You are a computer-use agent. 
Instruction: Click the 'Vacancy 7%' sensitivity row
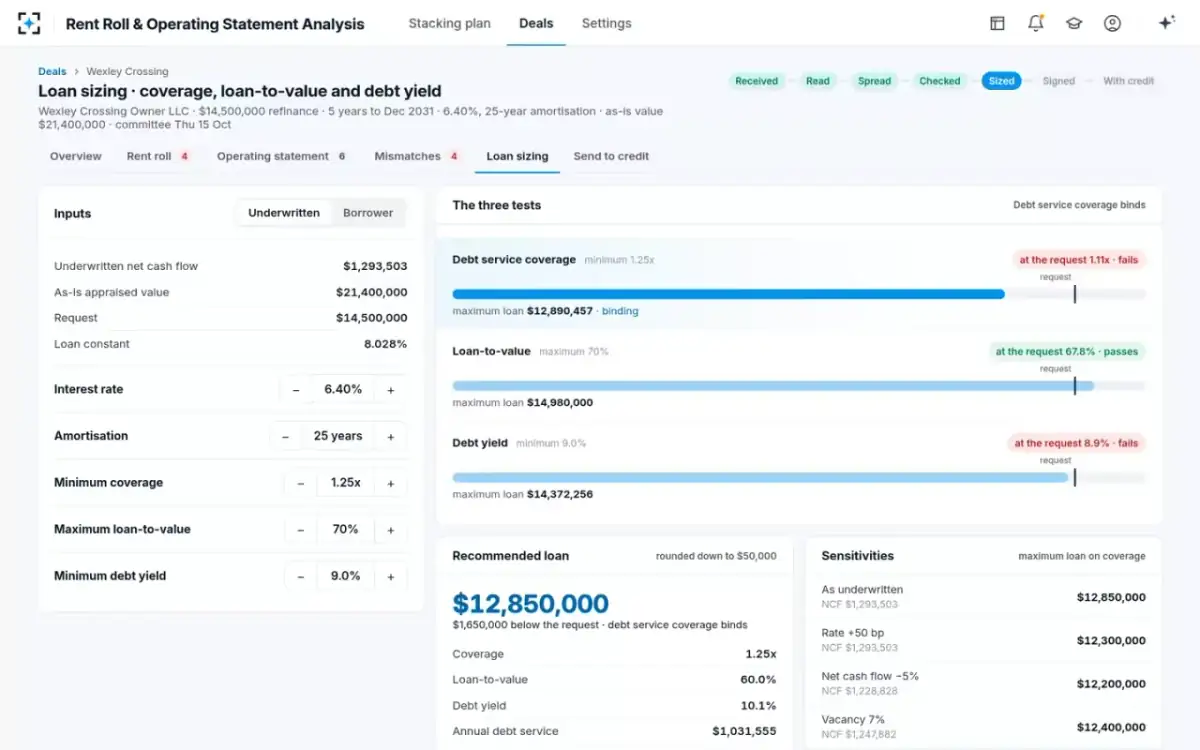tap(983, 726)
